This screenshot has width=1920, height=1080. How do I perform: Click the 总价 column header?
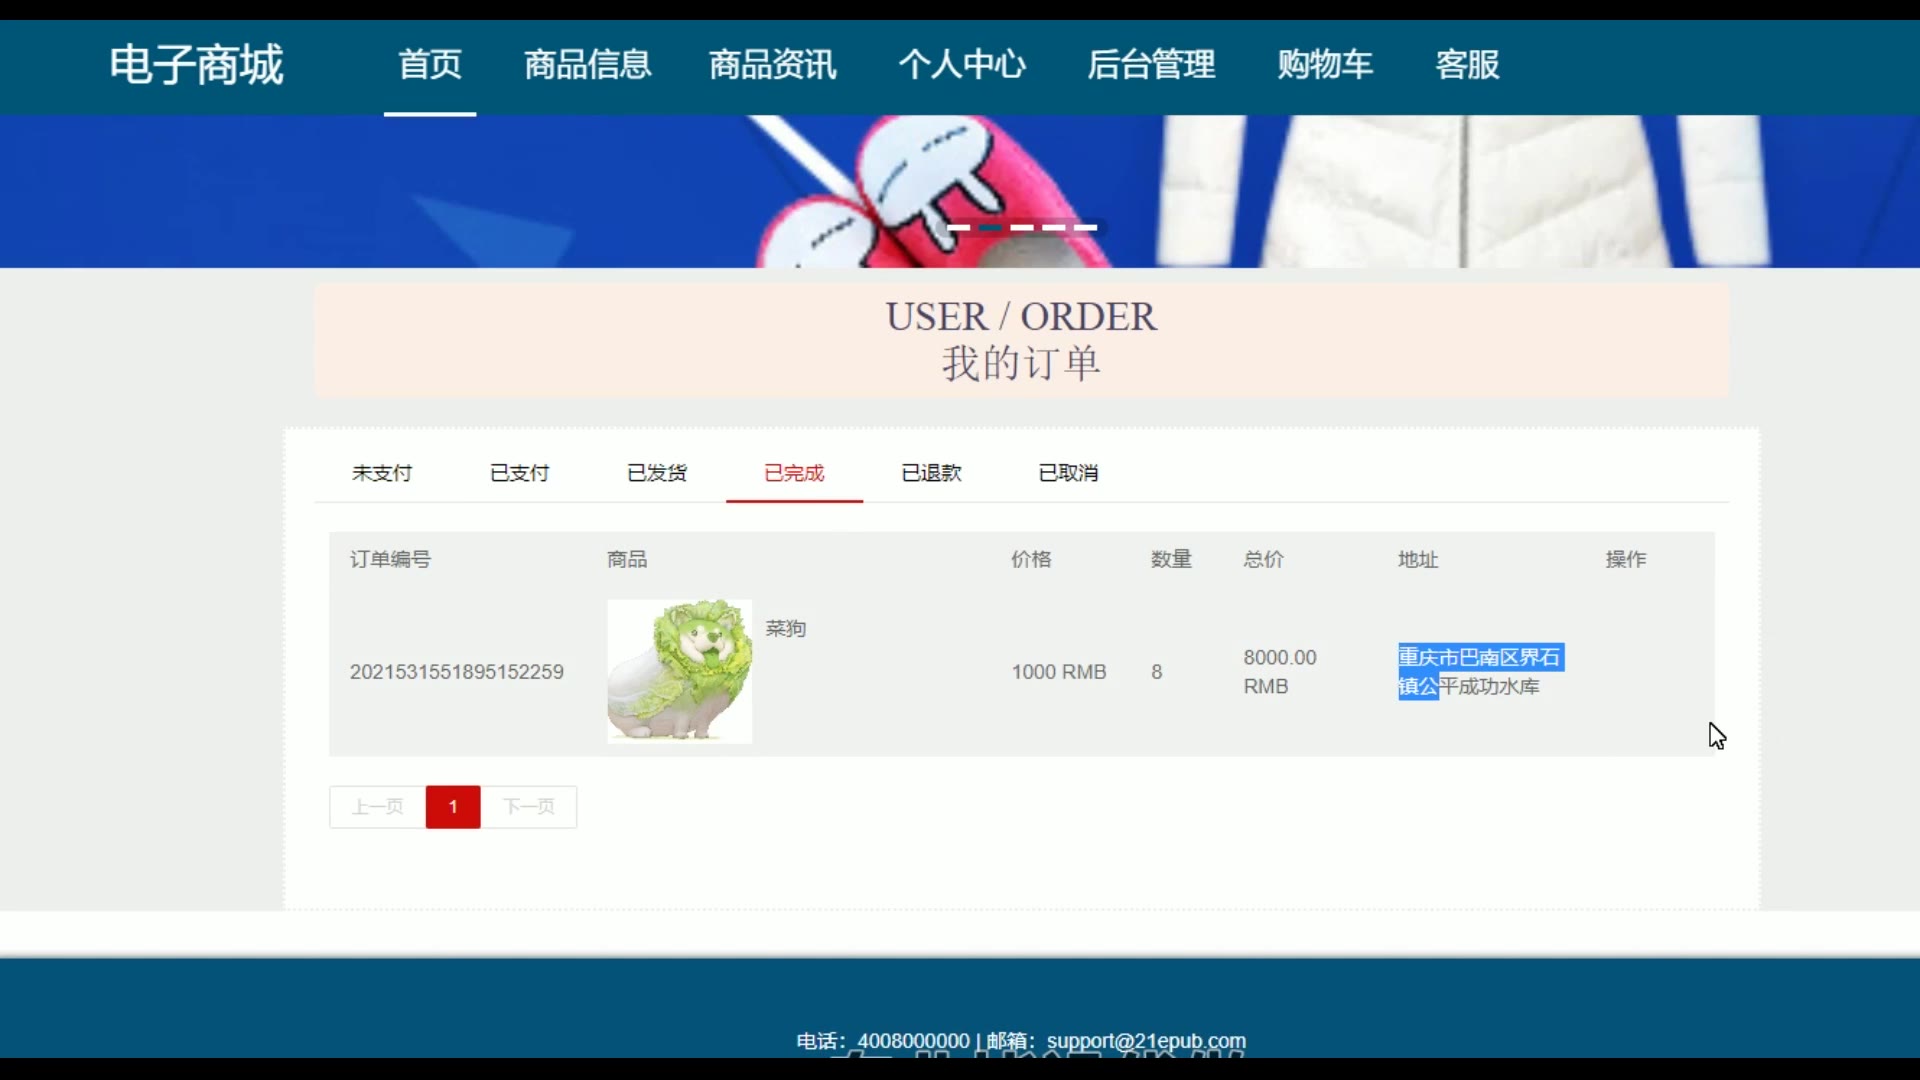point(1264,560)
